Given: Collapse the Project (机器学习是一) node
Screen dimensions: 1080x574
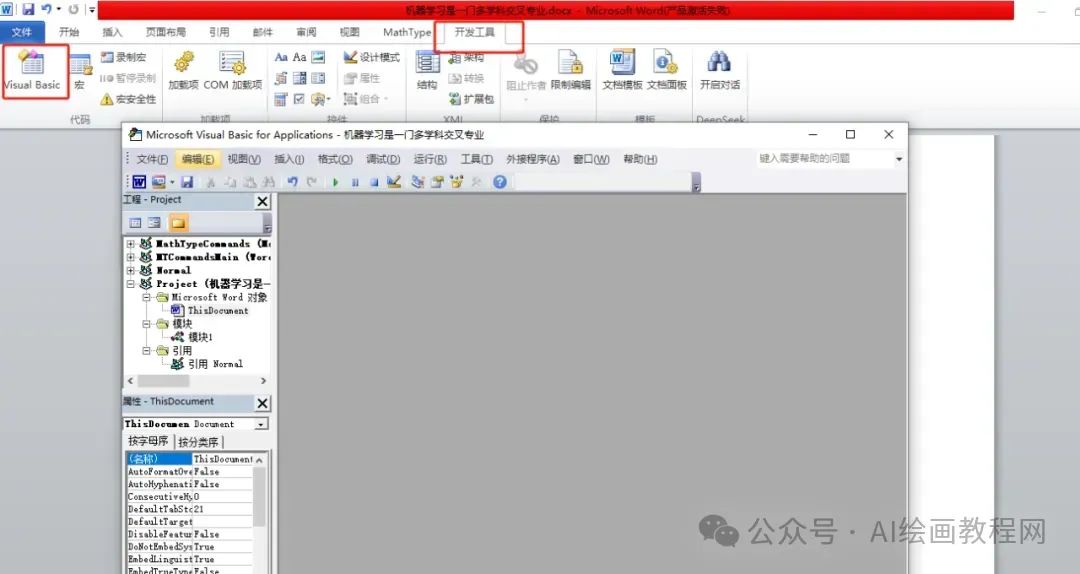Looking at the screenshot, I should 130,284.
